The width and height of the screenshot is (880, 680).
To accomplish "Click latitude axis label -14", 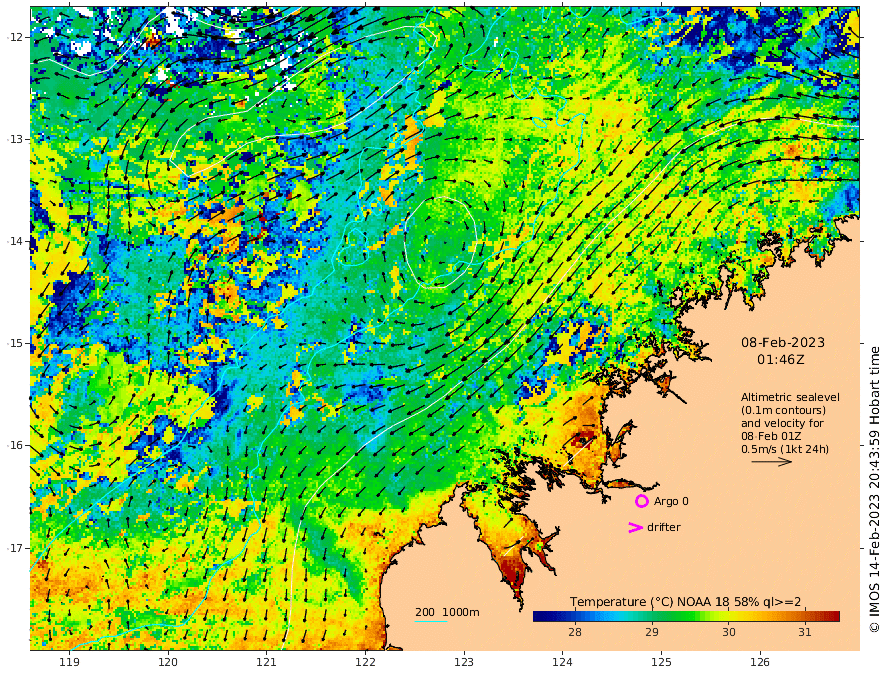I will coord(16,241).
